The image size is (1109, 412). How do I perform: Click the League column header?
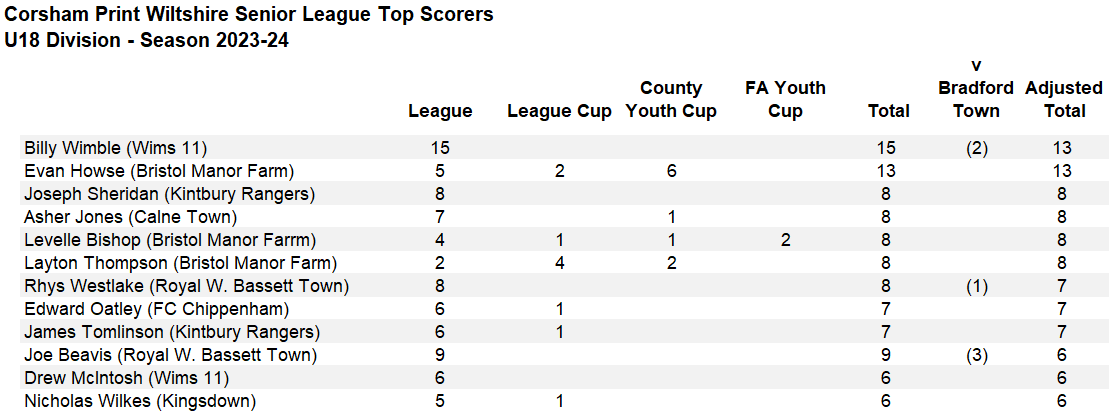coord(440,111)
